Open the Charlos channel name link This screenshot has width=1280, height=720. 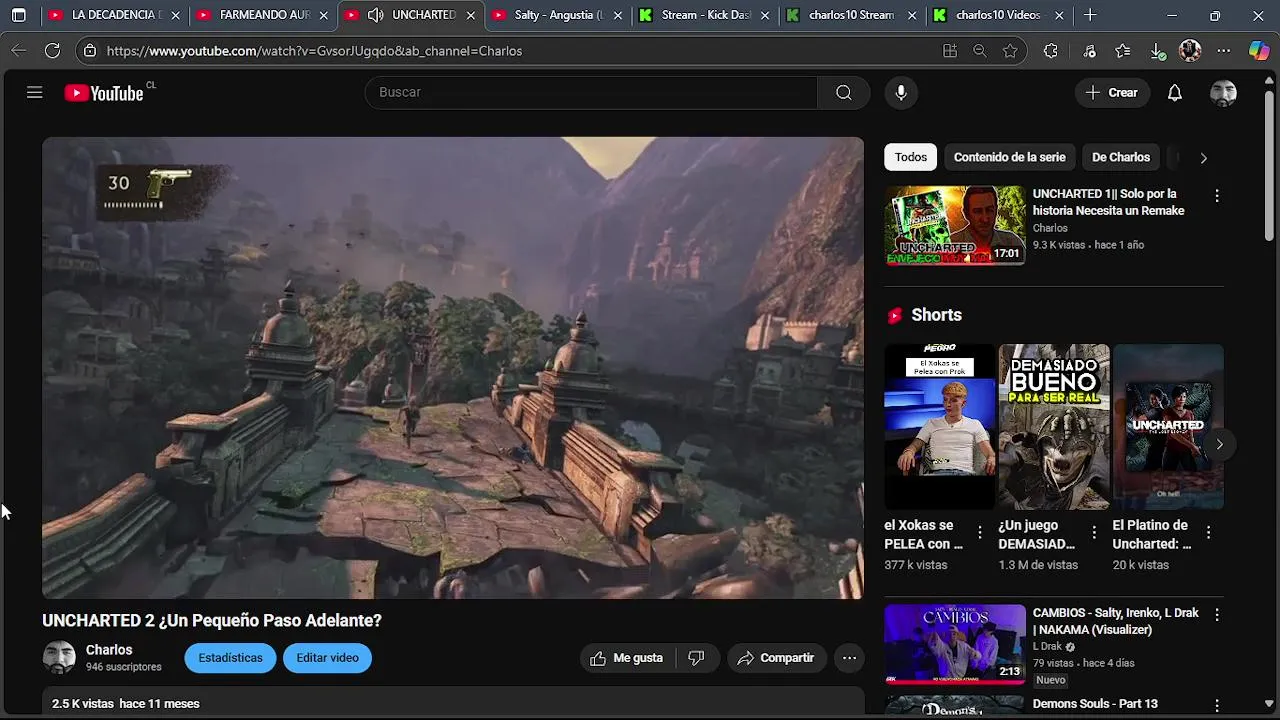click(109, 650)
